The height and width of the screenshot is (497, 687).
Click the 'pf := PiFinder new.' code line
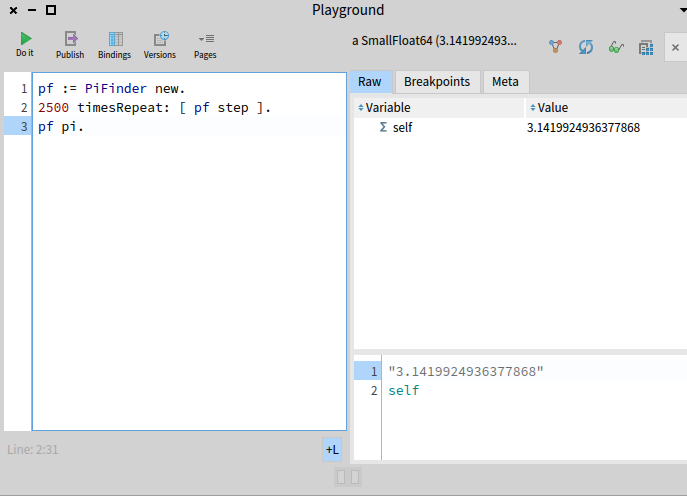point(112,89)
